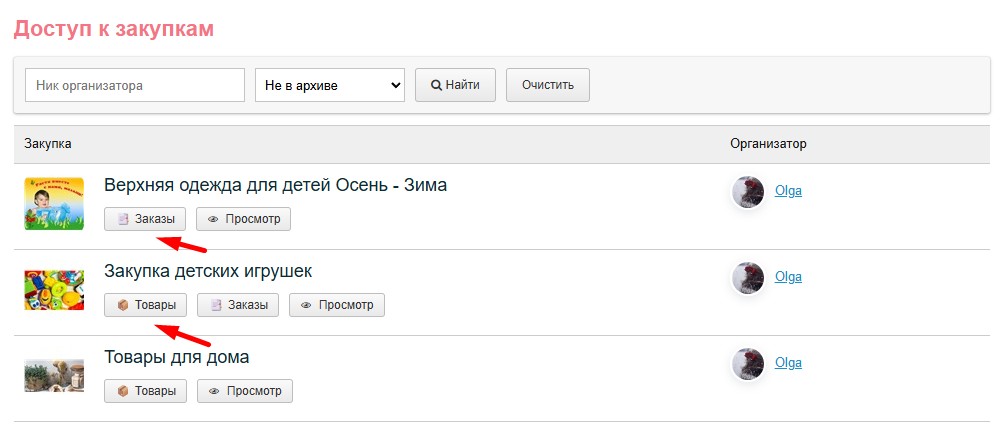Click Olga's avatar in the first row
The width and height of the screenshot is (1002, 424).
coord(748,192)
